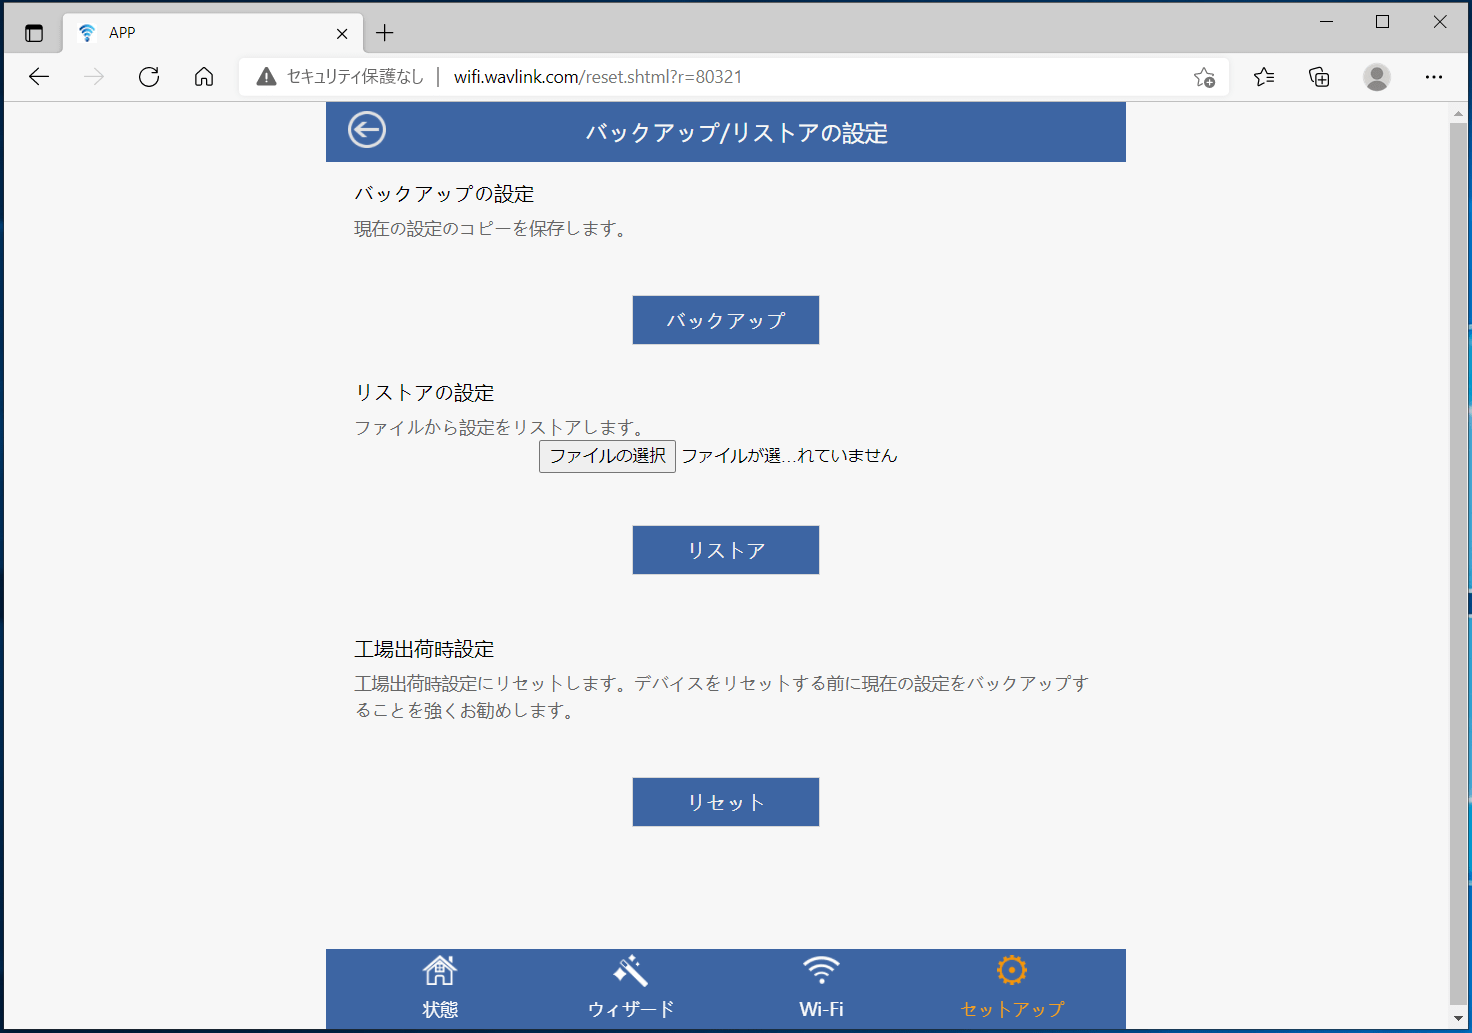Open the セットアップ gear tab
Viewport: 1472px width, 1033px height.
pyautogui.click(x=1012, y=988)
